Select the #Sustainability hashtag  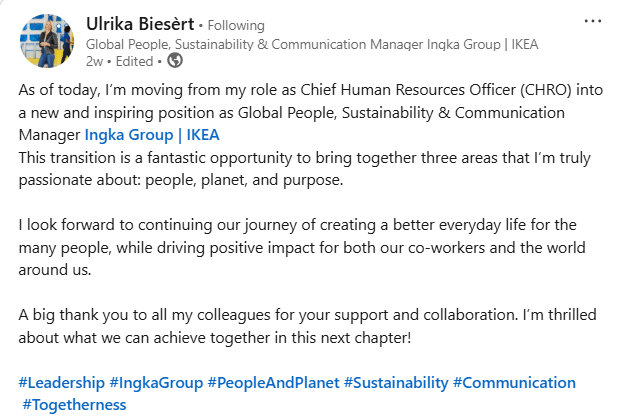pyautogui.click(x=396, y=383)
